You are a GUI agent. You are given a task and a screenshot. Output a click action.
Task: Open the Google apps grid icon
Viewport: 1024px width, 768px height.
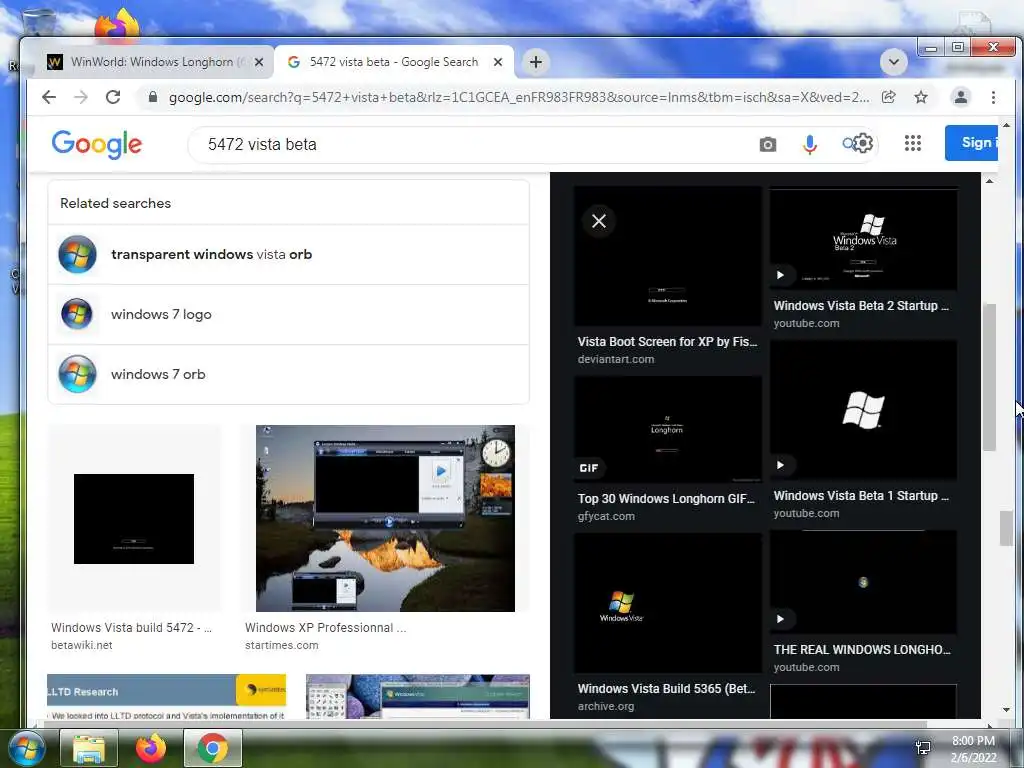913,143
